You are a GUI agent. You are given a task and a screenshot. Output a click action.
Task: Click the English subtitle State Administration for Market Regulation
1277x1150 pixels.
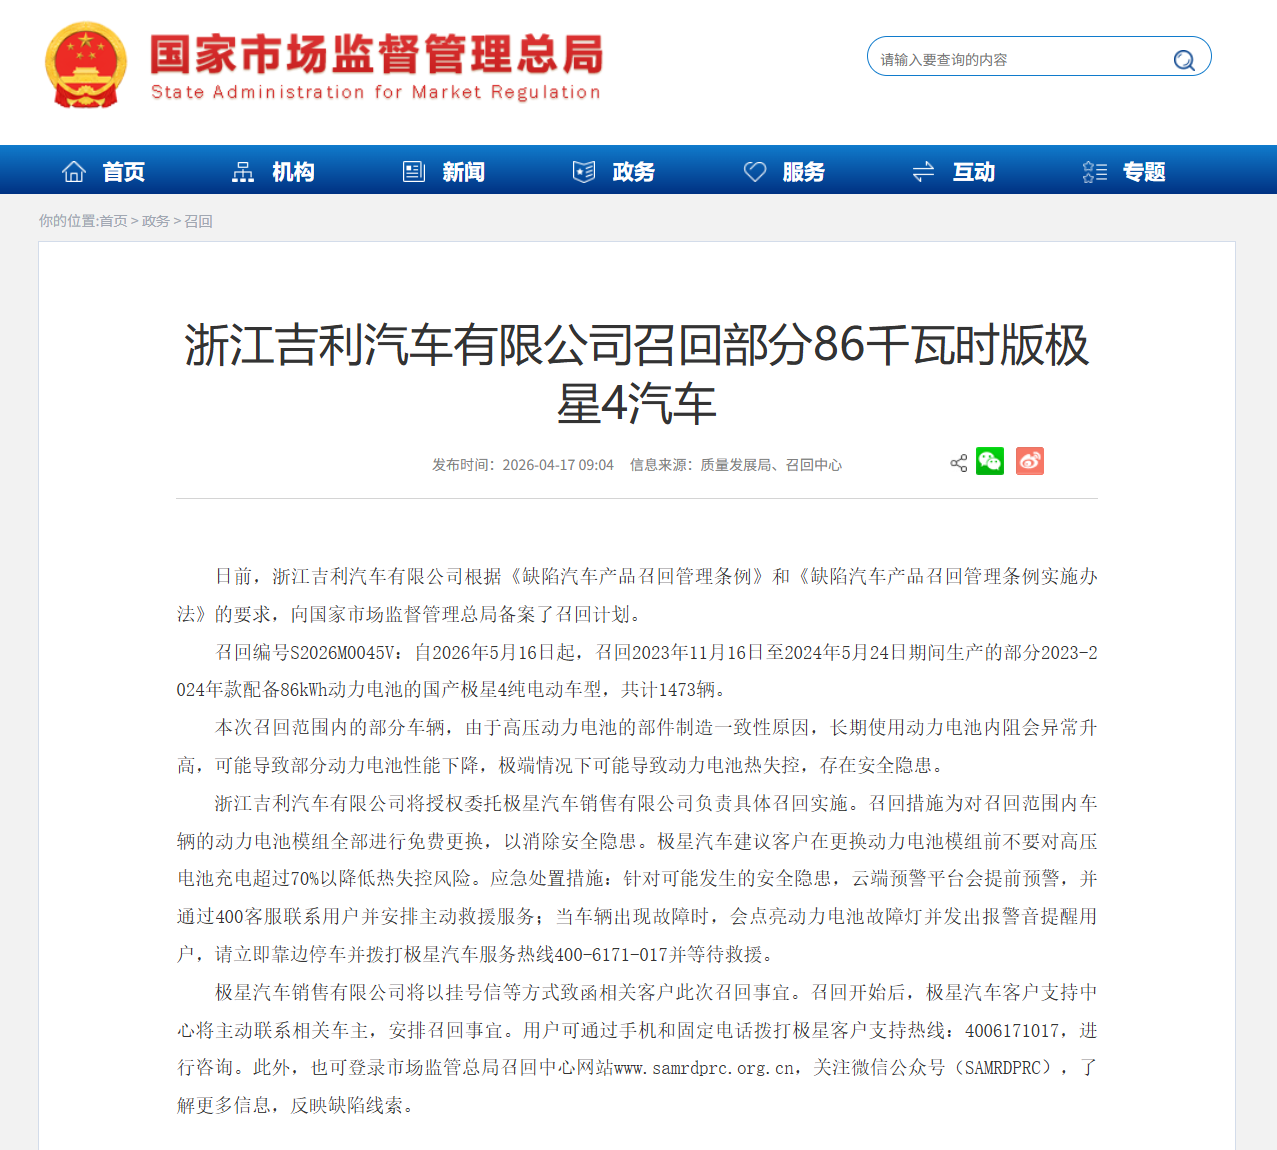376,92
